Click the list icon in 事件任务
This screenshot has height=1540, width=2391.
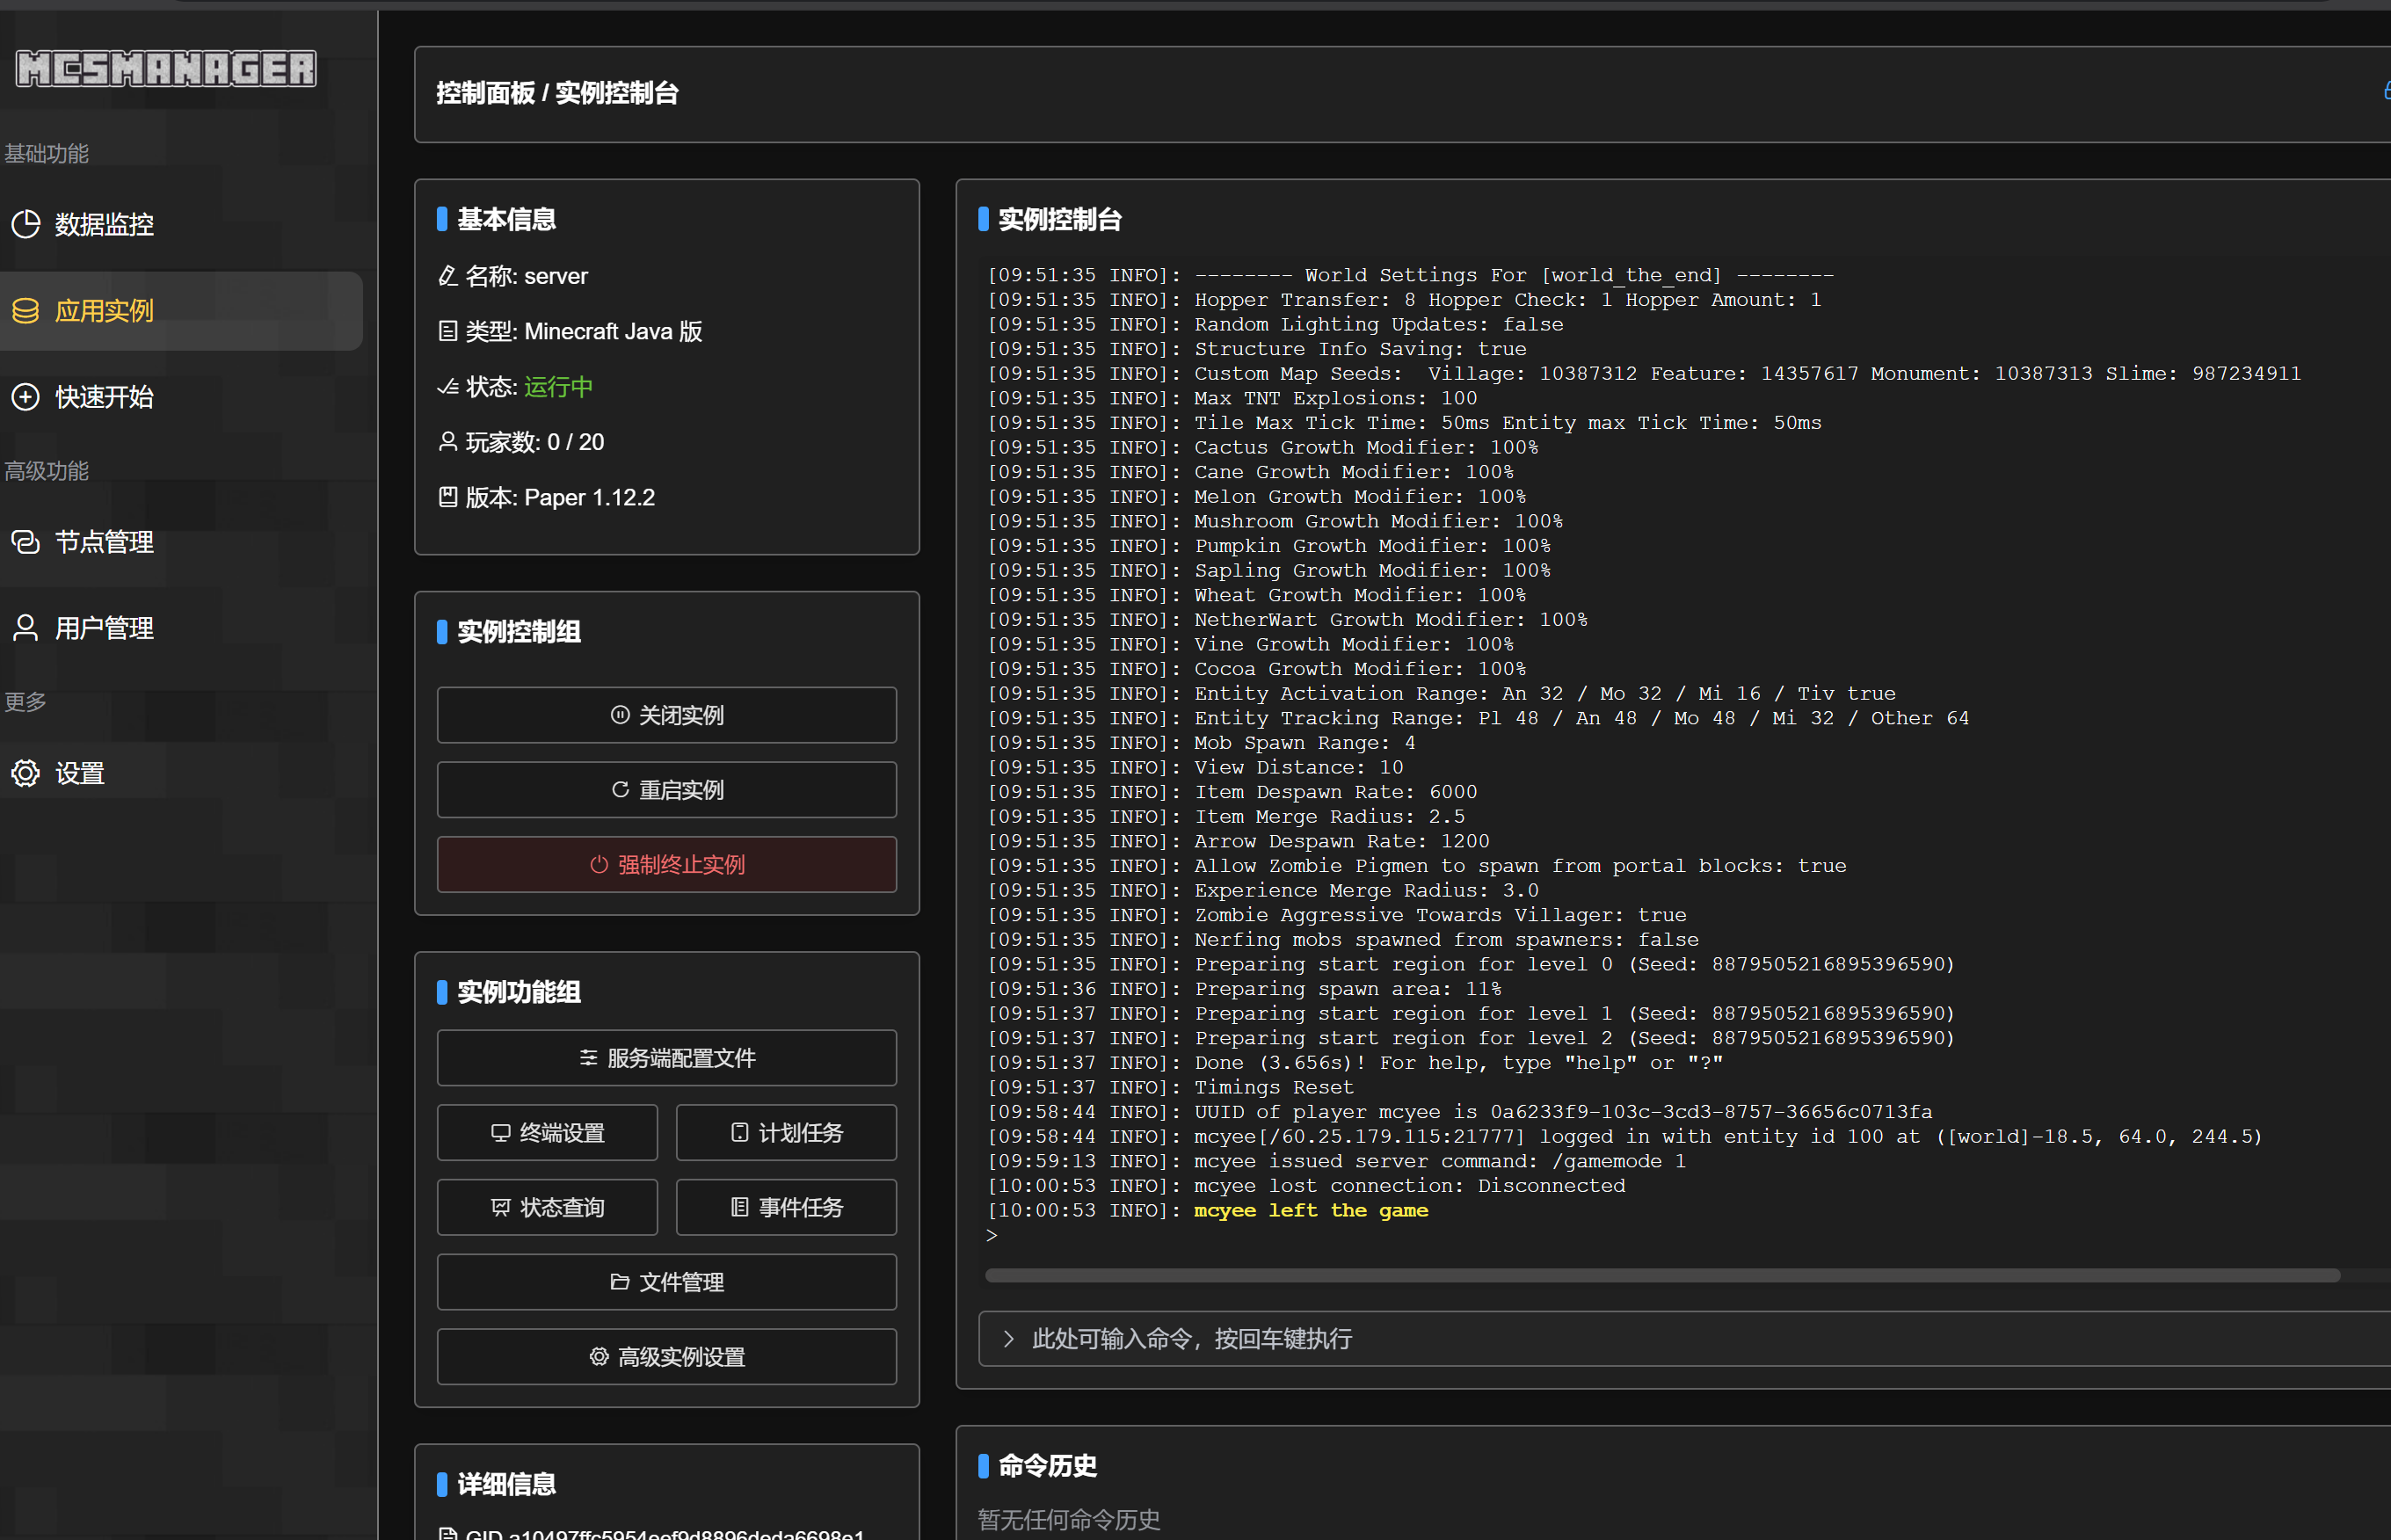click(740, 1208)
